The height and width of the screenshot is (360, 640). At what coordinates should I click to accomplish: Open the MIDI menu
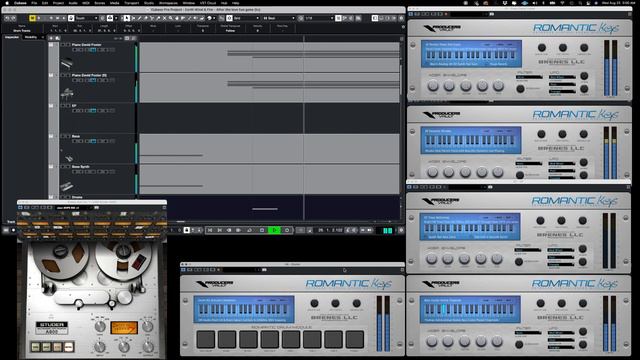(x=86, y=3)
